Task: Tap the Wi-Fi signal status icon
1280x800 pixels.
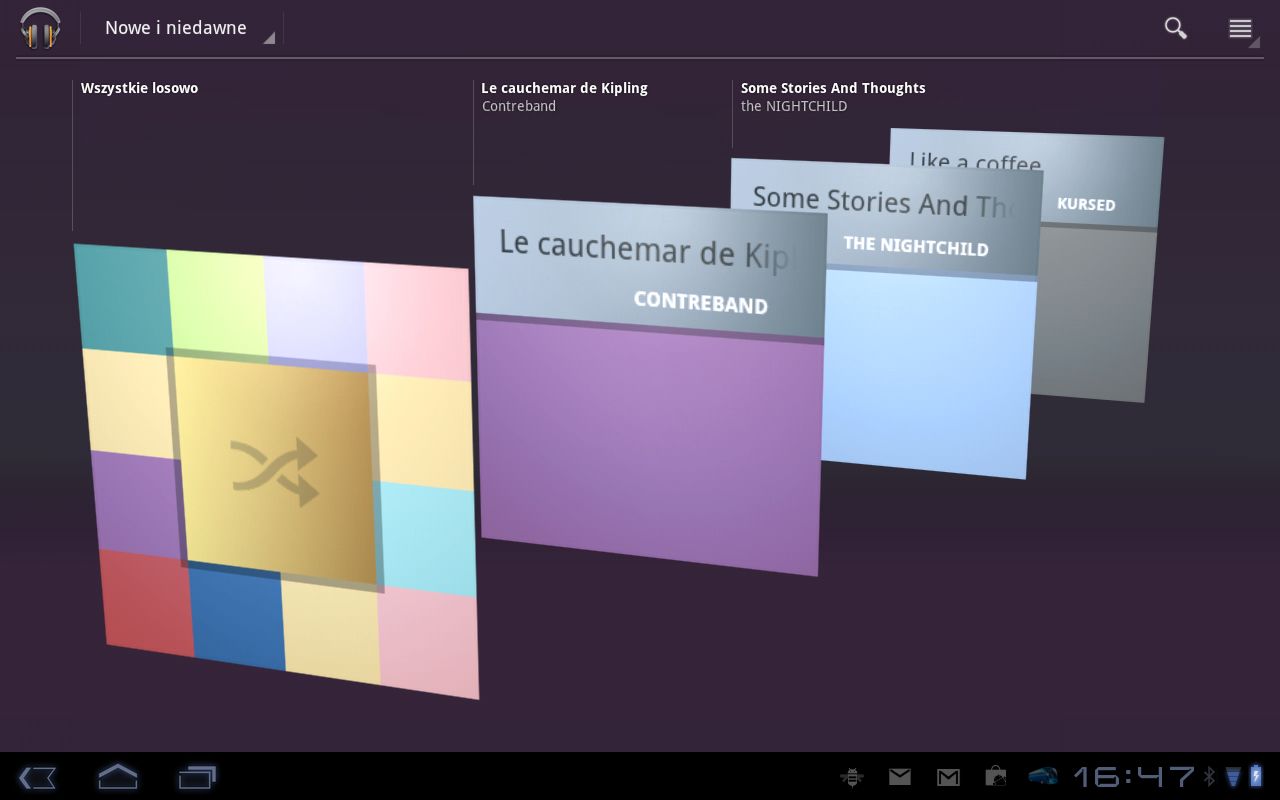Action: coord(1232,776)
